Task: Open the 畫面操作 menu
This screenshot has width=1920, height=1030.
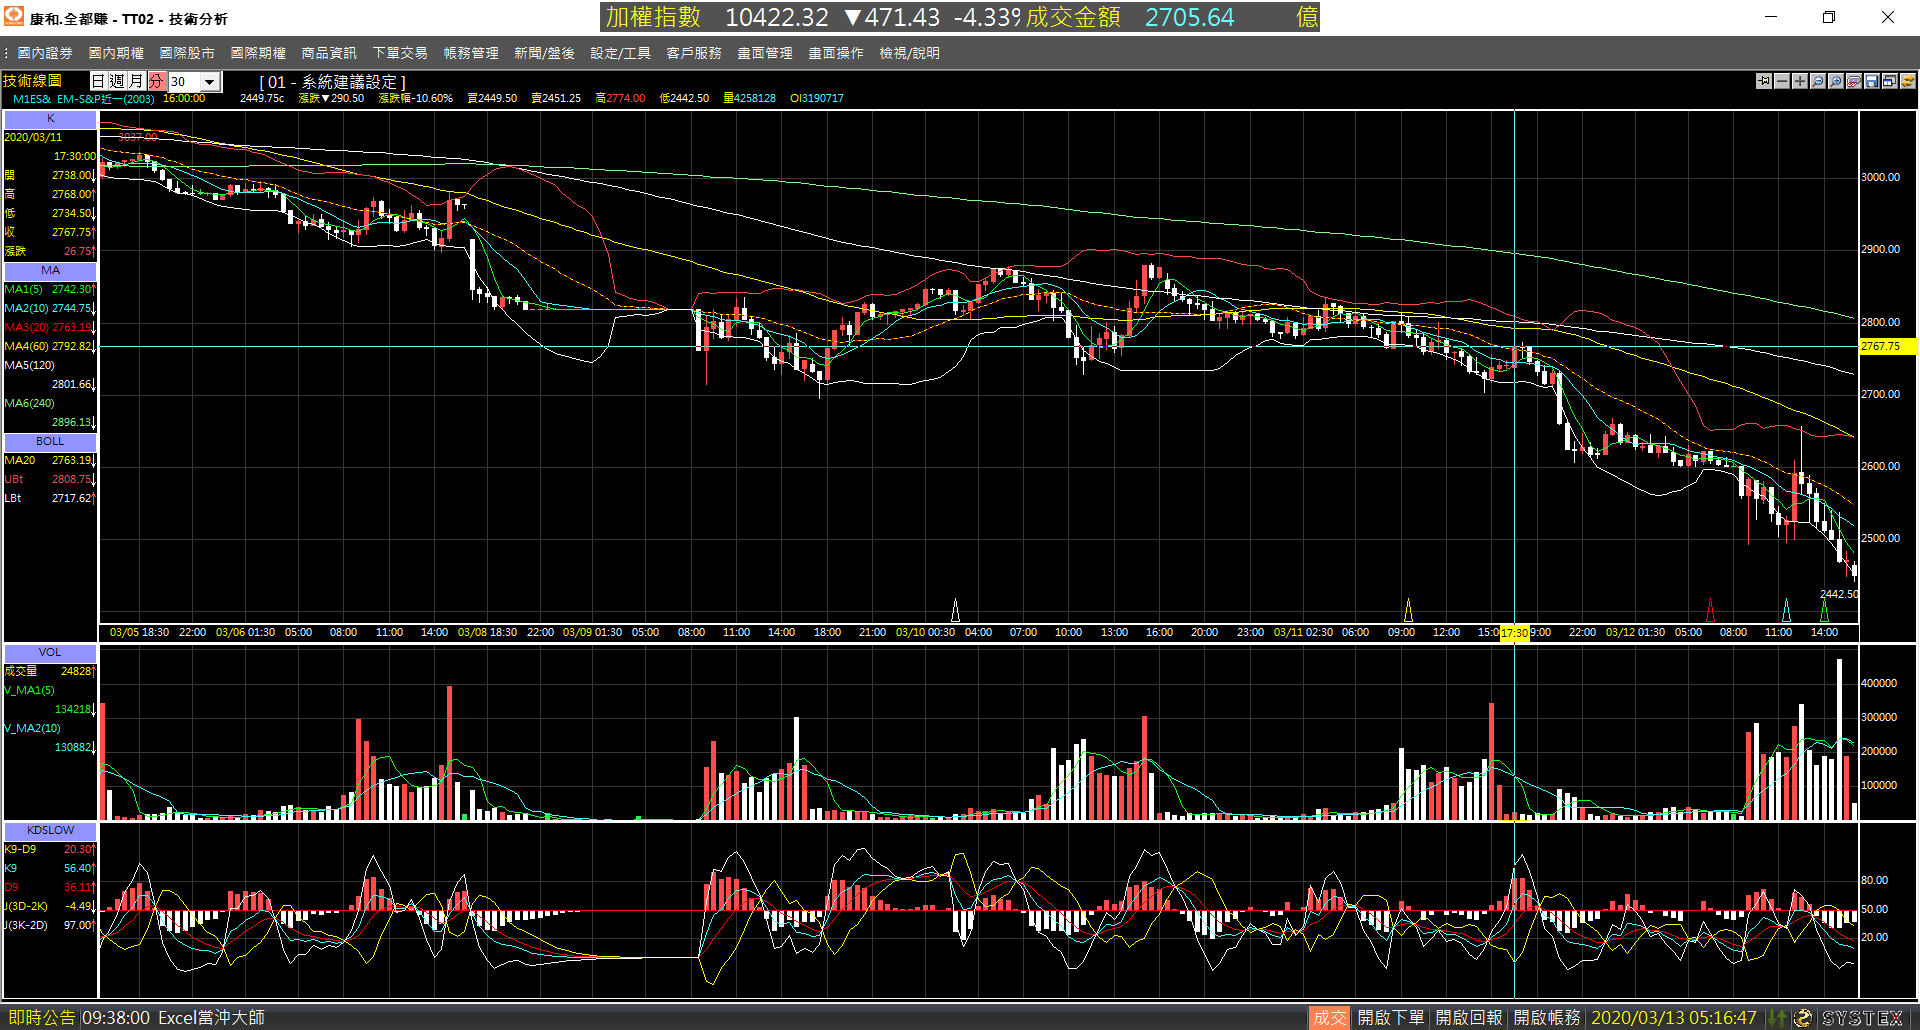Action: click(836, 53)
